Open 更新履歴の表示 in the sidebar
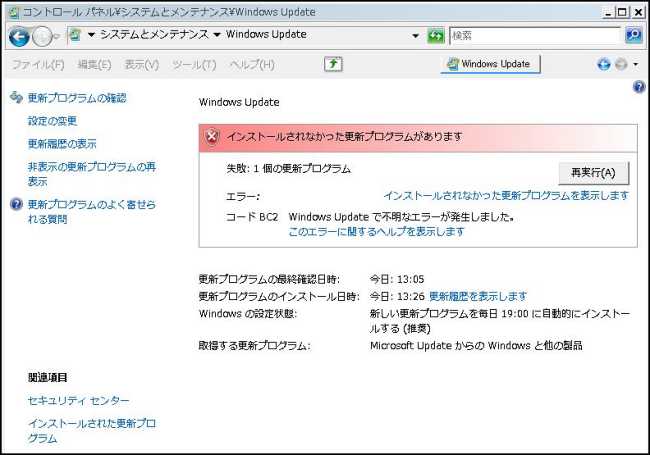This screenshot has width=650, height=455. [62, 144]
